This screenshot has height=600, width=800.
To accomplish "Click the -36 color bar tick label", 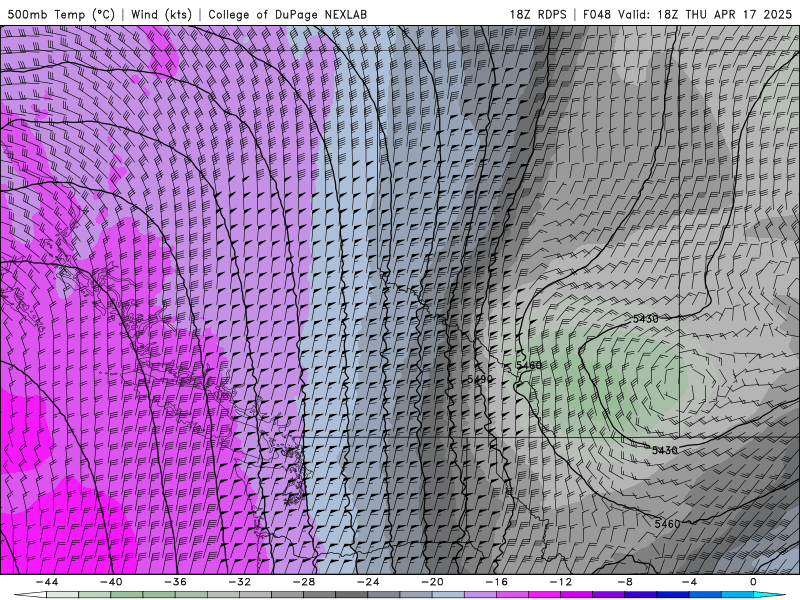I will pos(175,582).
